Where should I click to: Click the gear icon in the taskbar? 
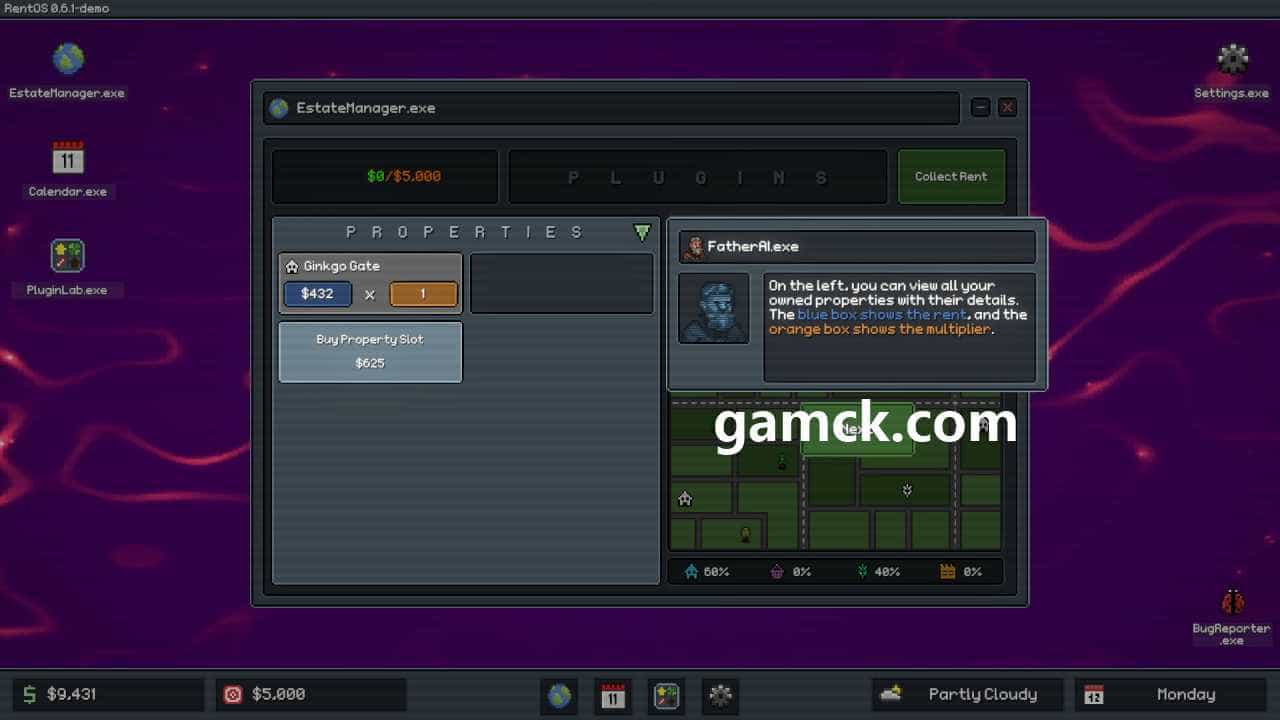coord(721,695)
